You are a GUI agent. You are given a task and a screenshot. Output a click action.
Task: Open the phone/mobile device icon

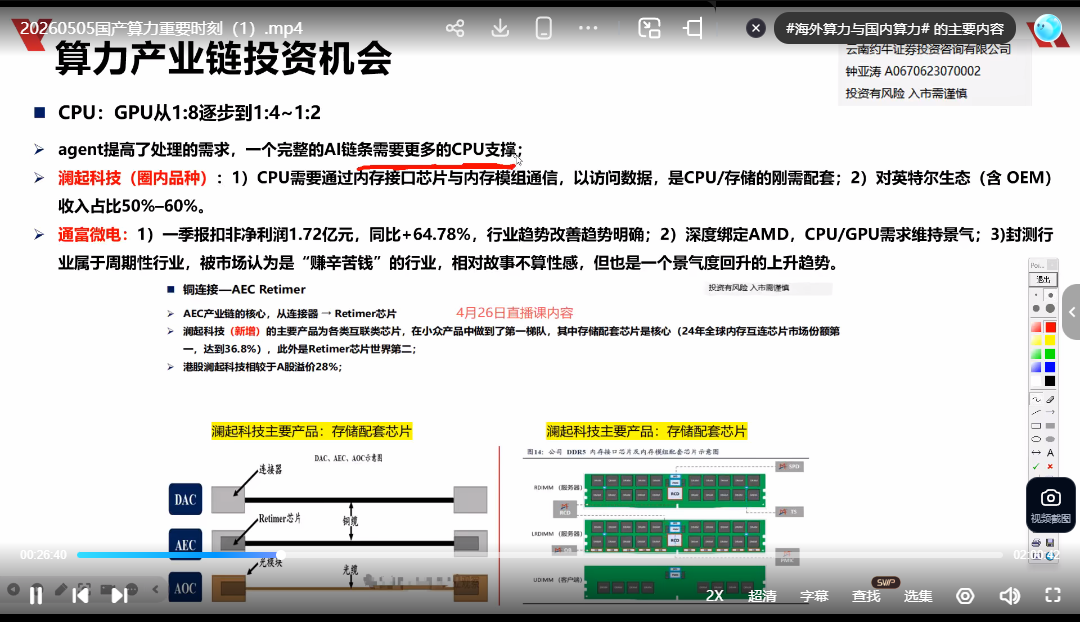click(x=543, y=28)
